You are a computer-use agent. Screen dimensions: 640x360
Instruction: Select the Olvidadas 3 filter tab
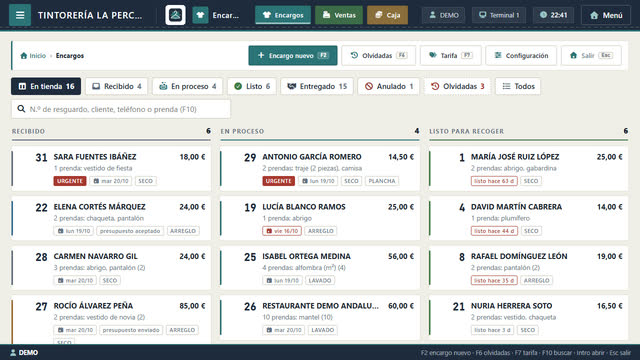click(458, 86)
